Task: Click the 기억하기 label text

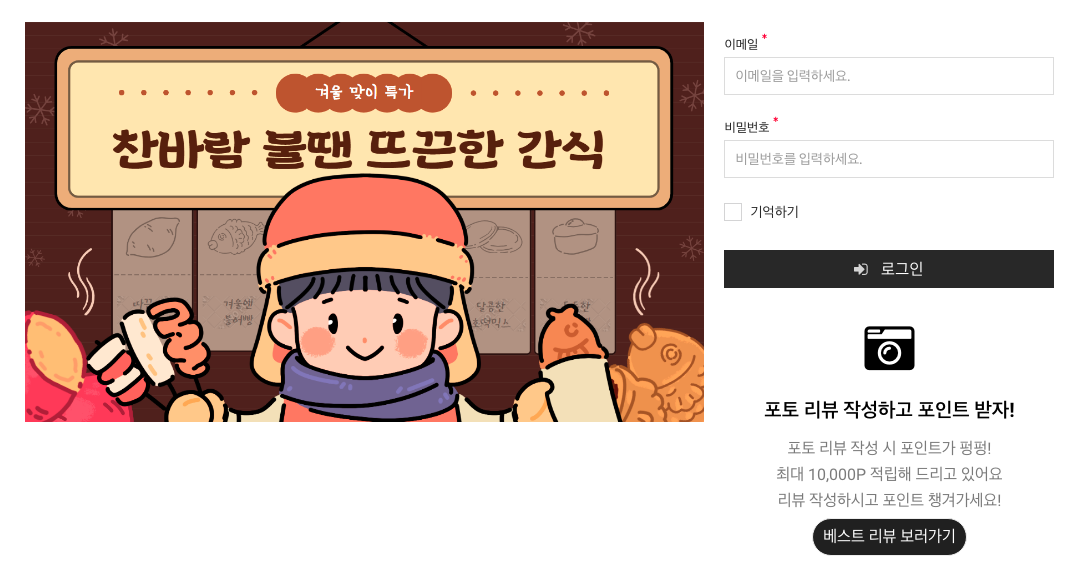Action: 774,212
